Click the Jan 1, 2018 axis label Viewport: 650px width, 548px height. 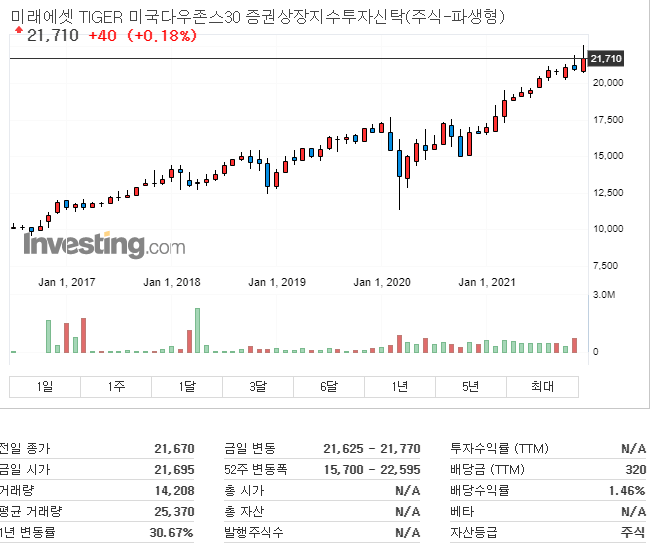tap(172, 282)
